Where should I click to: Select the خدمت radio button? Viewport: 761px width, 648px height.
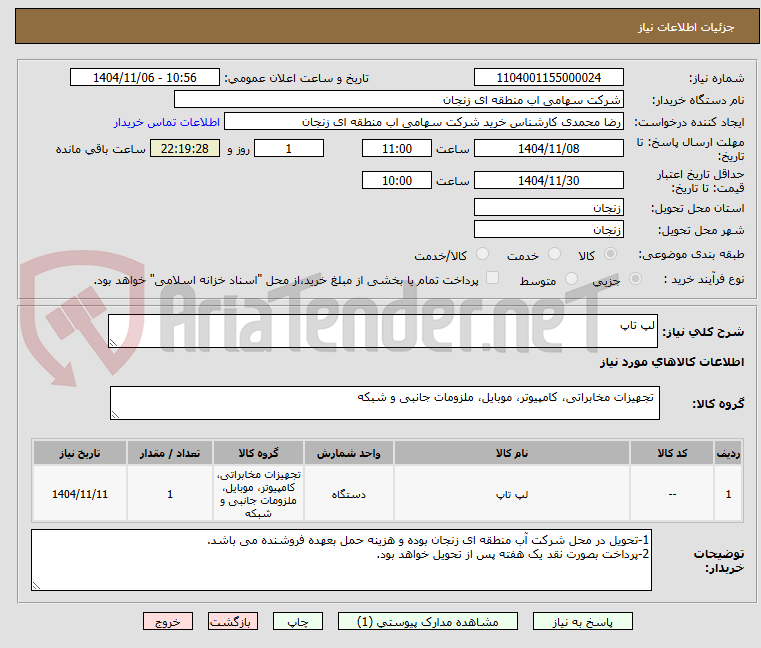554,254
